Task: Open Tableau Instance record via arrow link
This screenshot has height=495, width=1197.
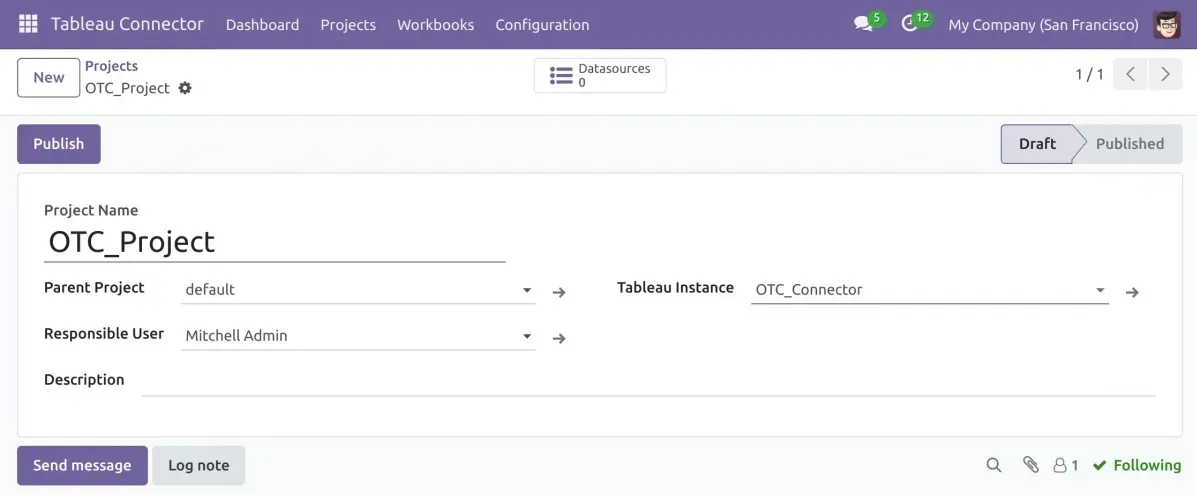Action: click(1132, 292)
